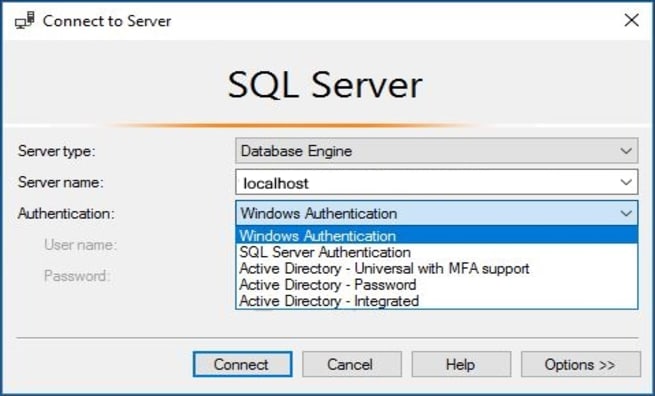This screenshot has height=396, width=655.
Task: Open the Server type dropdown
Action: (437, 151)
